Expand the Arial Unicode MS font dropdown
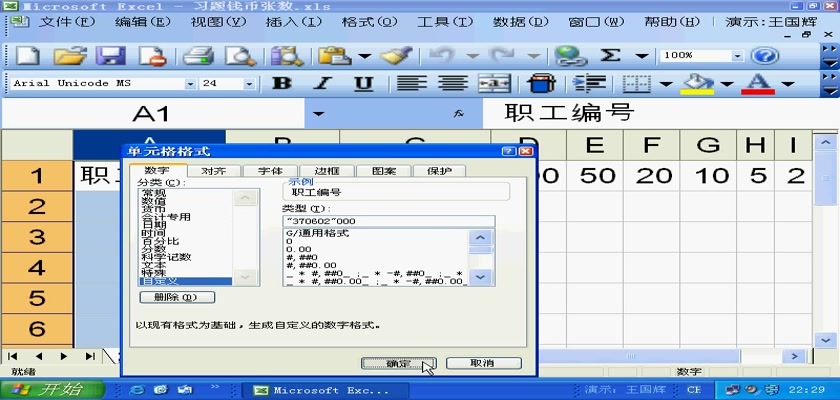This screenshot has height=400, width=840. (190, 84)
